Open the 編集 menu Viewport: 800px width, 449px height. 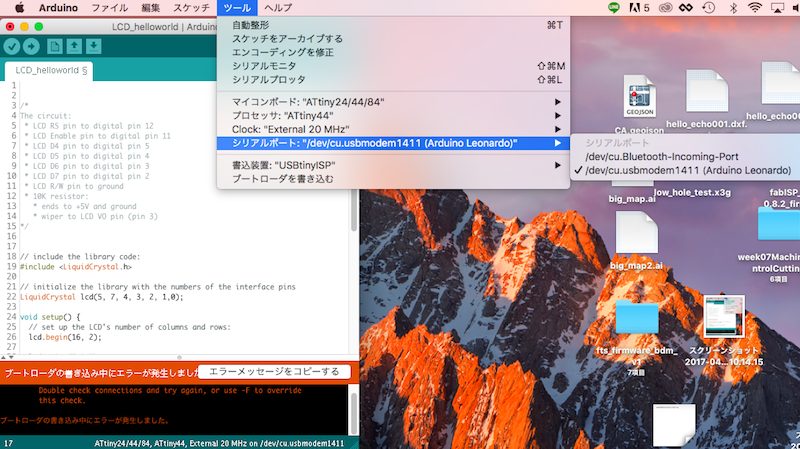click(151, 8)
